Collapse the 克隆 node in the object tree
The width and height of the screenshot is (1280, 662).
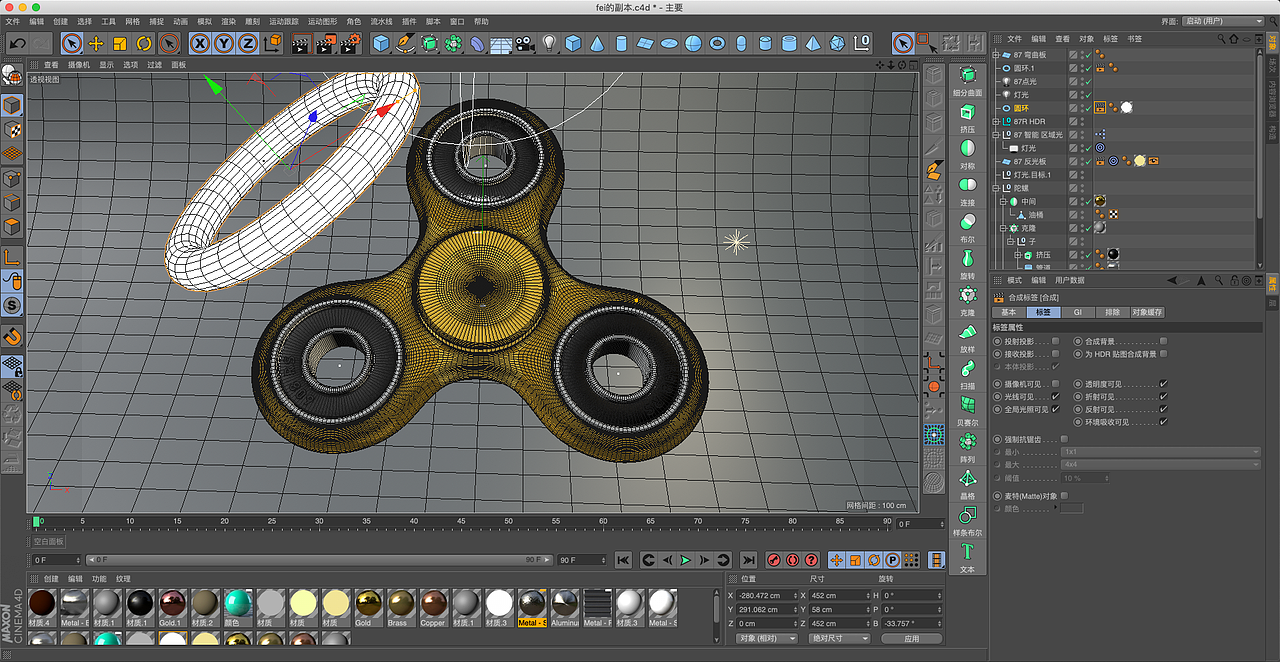coord(1003,228)
